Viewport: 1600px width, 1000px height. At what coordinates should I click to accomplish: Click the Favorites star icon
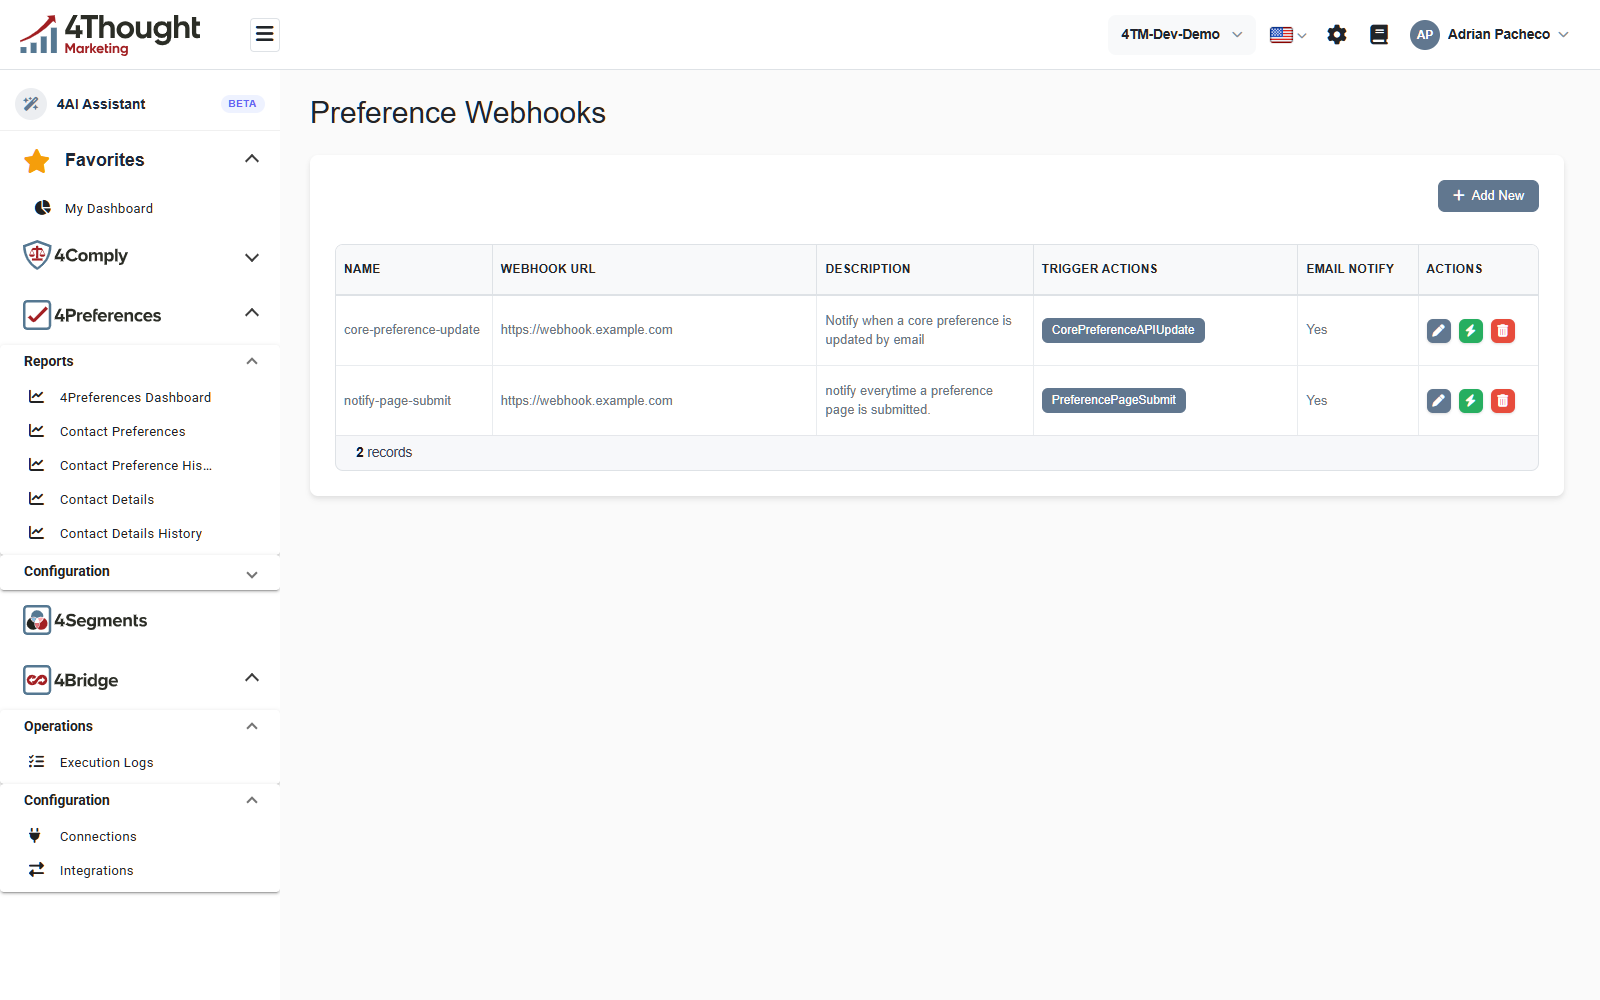pyautogui.click(x=37, y=160)
